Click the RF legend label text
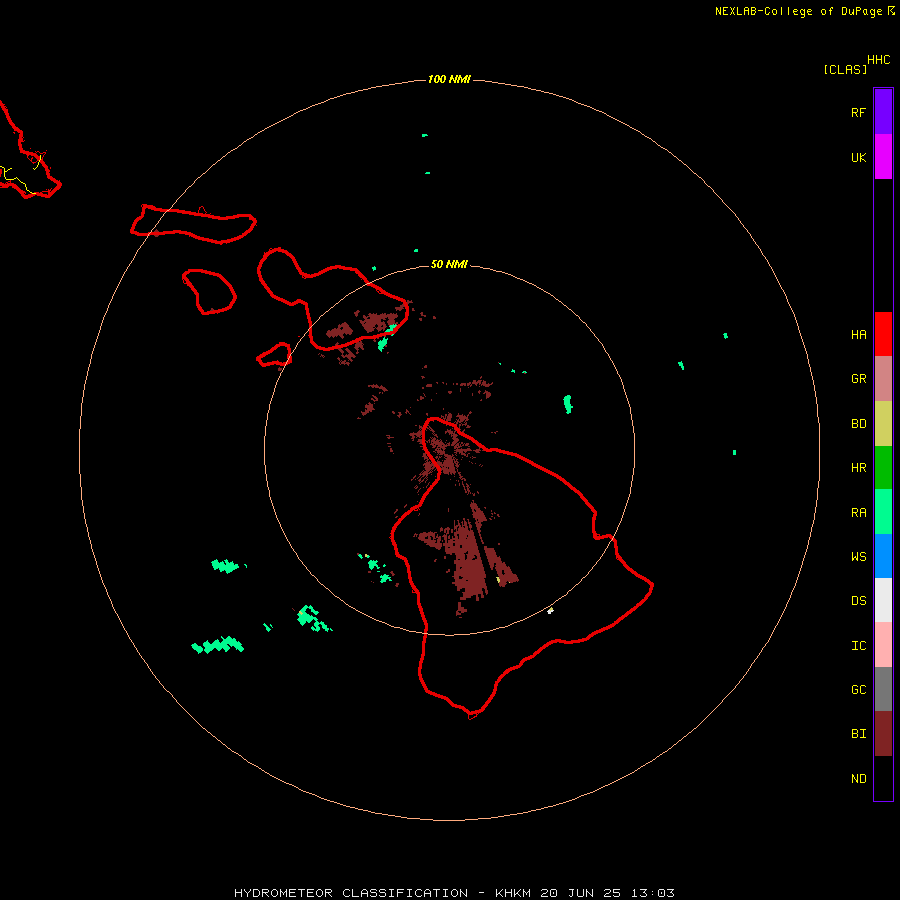This screenshot has height=900, width=900. tap(858, 112)
